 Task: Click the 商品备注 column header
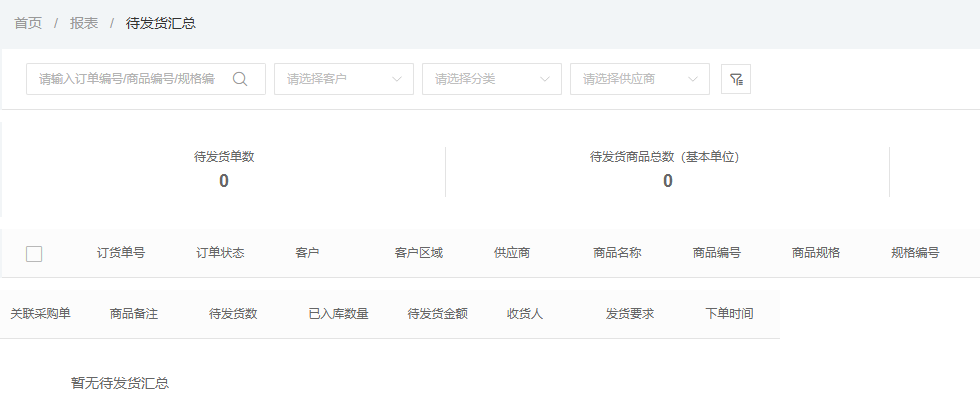134,314
